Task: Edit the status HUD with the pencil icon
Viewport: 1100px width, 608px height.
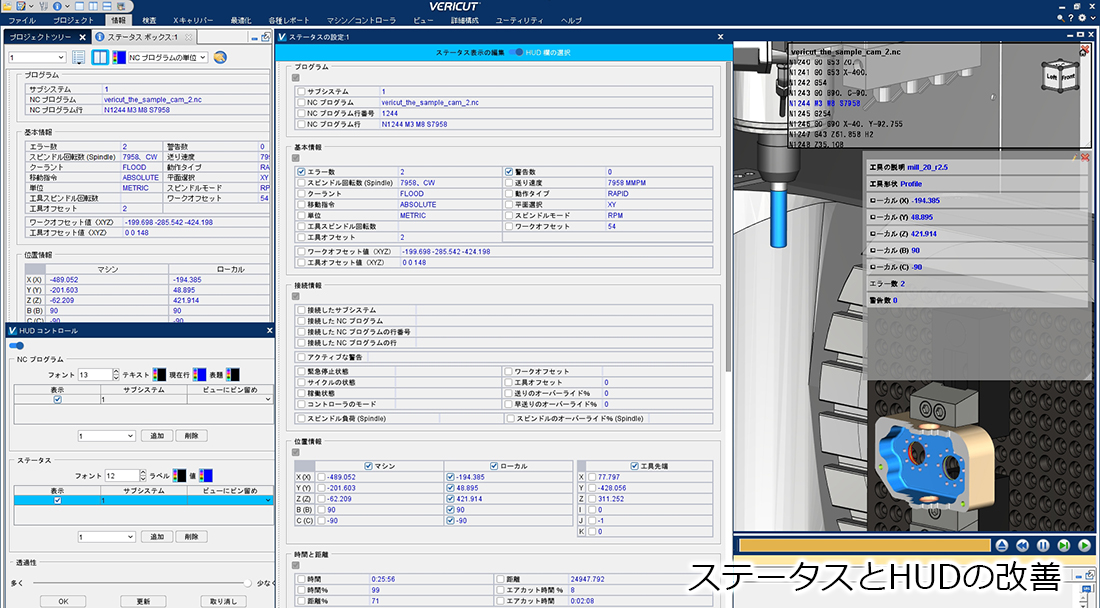Action: tap(1074, 158)
